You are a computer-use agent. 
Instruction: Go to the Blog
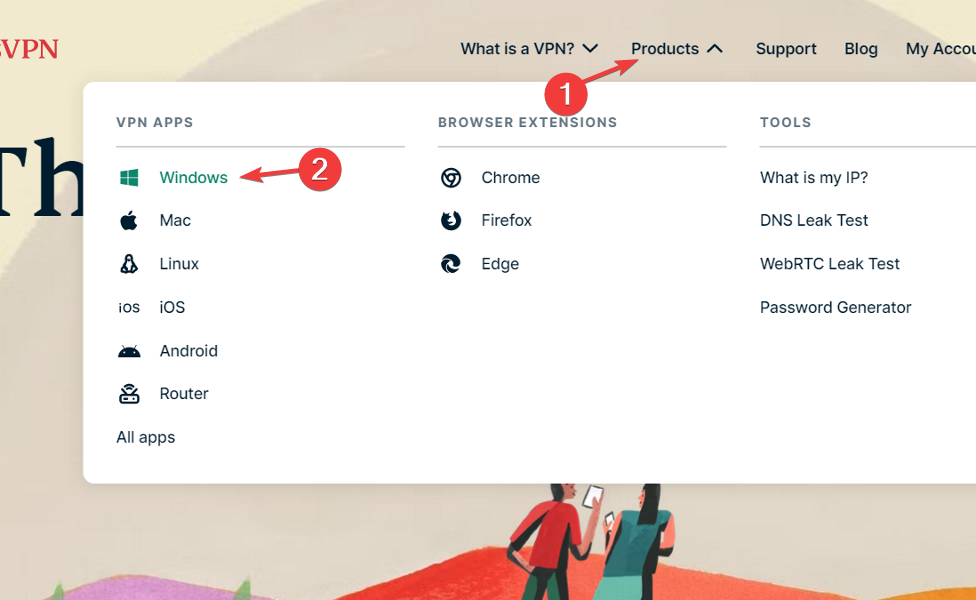861,49
